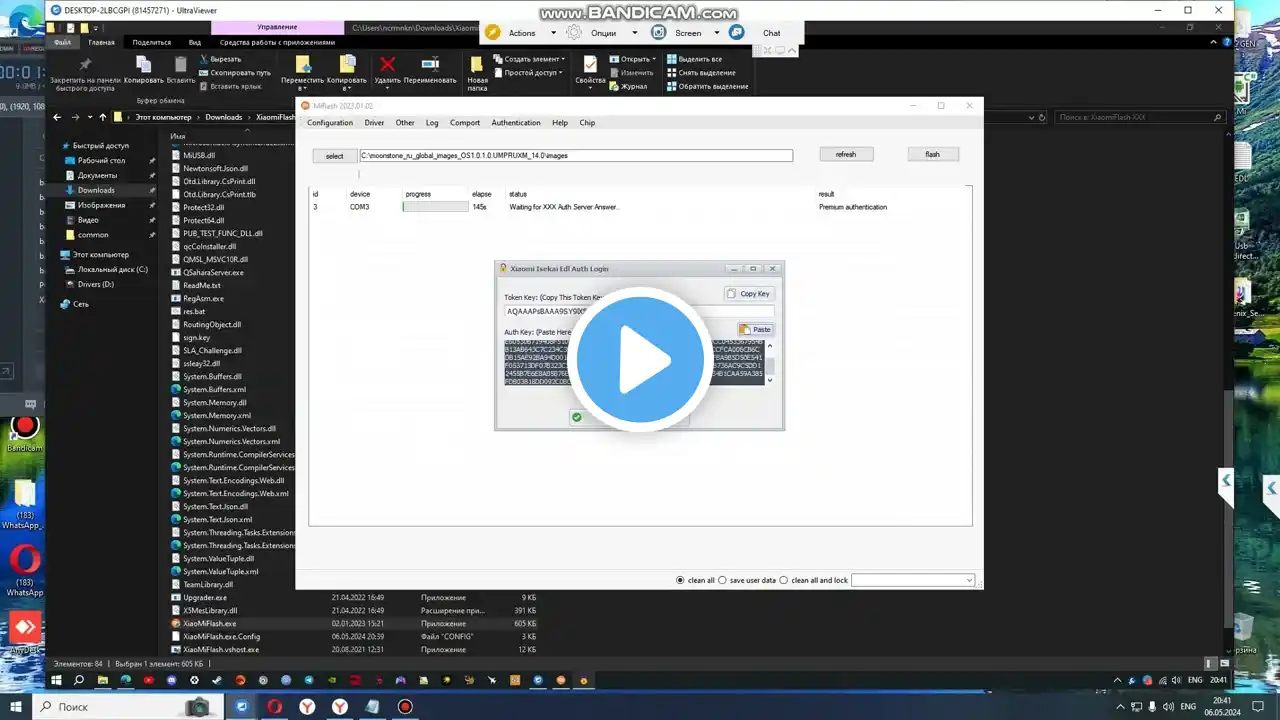Image resolution: width=1280 pixels, height=720 pixels.
Task: Open the Копировать в dropdown
Action: [x=347, y=72]
